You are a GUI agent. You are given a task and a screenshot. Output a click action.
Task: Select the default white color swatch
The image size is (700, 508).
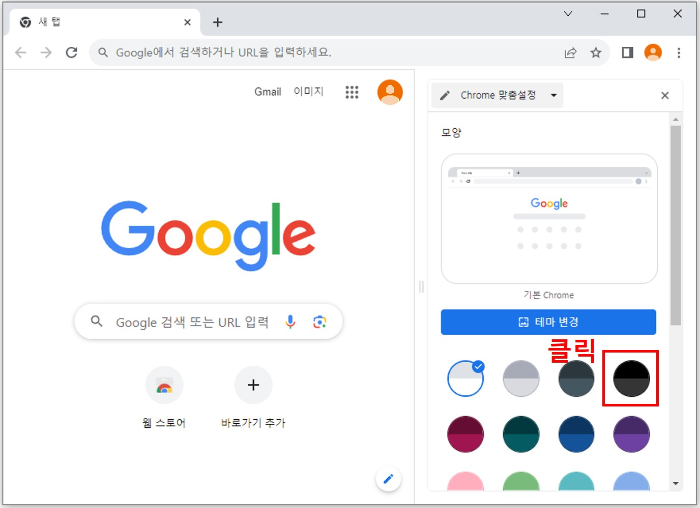(465, 379)
